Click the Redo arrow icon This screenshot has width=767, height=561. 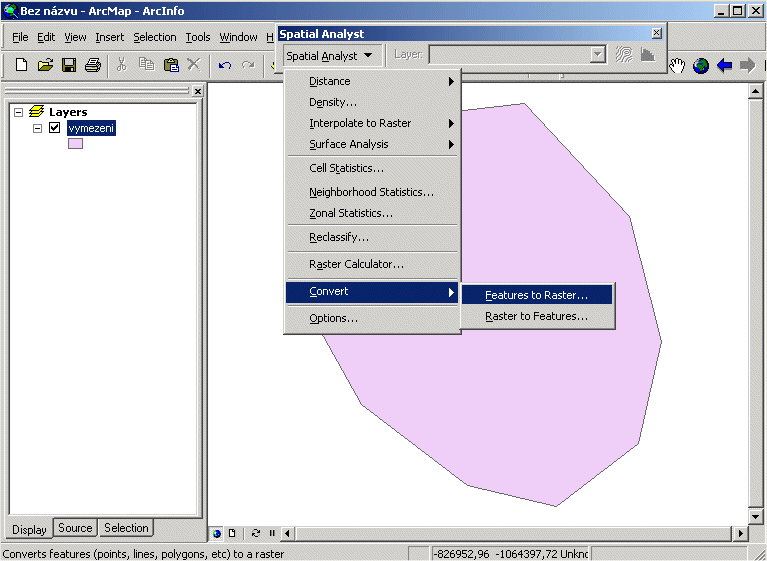pos(248,65)
